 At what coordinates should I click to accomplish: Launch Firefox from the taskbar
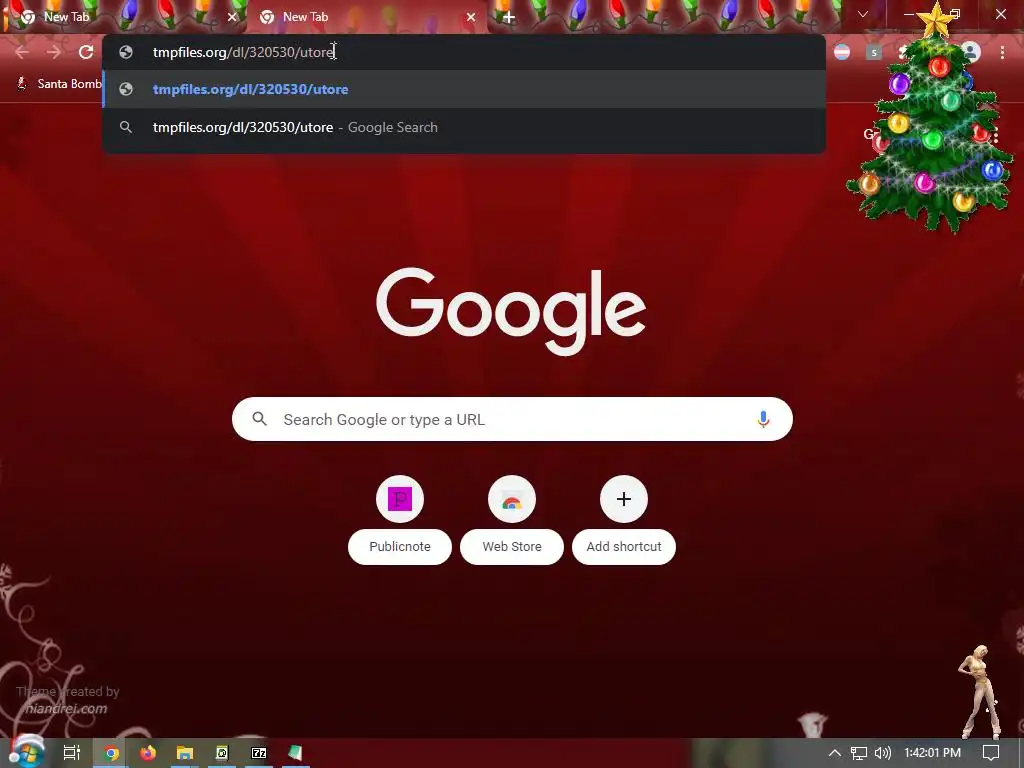148,753
